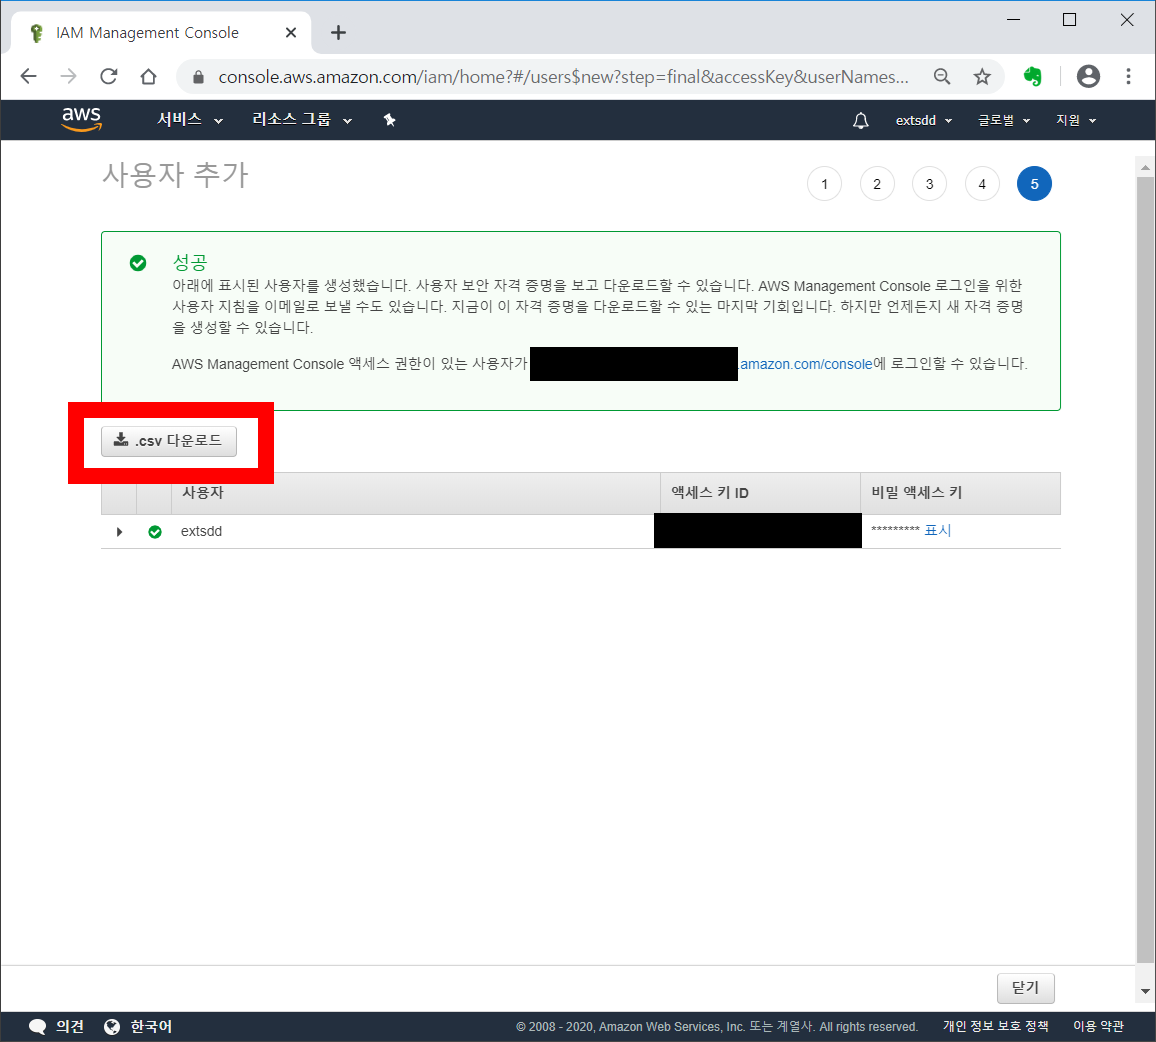Select wizard step 5
The width and height of the screenshot is (1156, 1042).
(x=1034, y=184)
